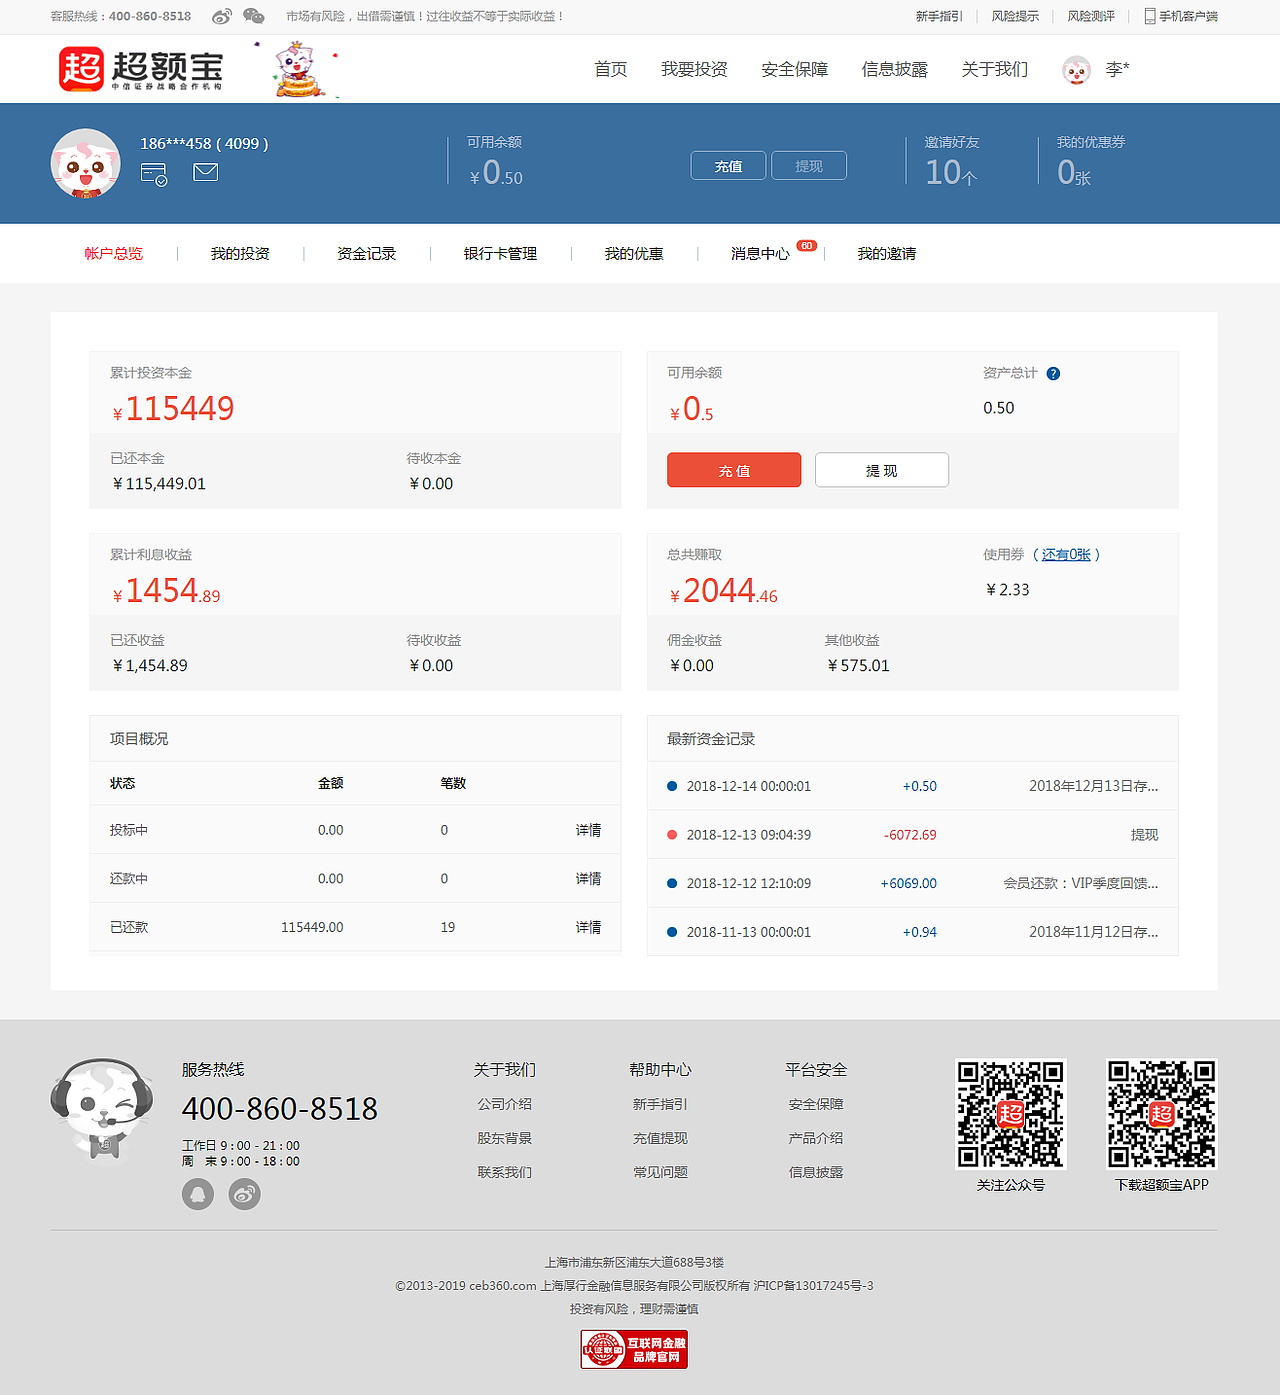1280x1395 pixels.
Task: Click the user avatar next to 李*
Action: 1076,70
